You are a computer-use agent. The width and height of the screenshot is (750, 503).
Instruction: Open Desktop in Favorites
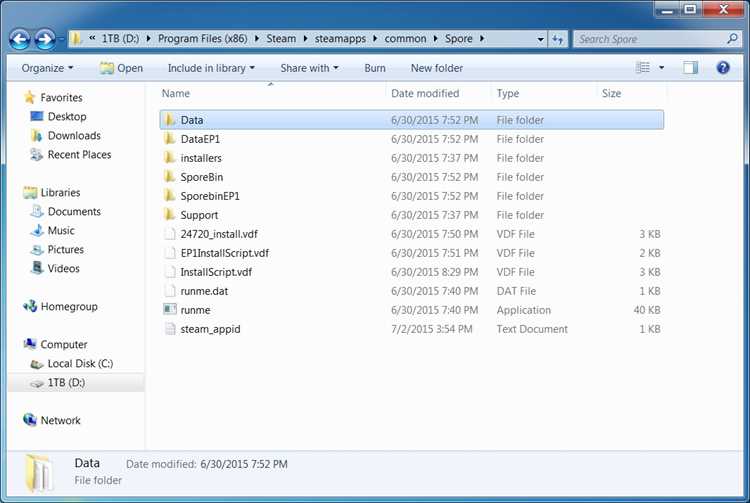click(x=67, y=117)
